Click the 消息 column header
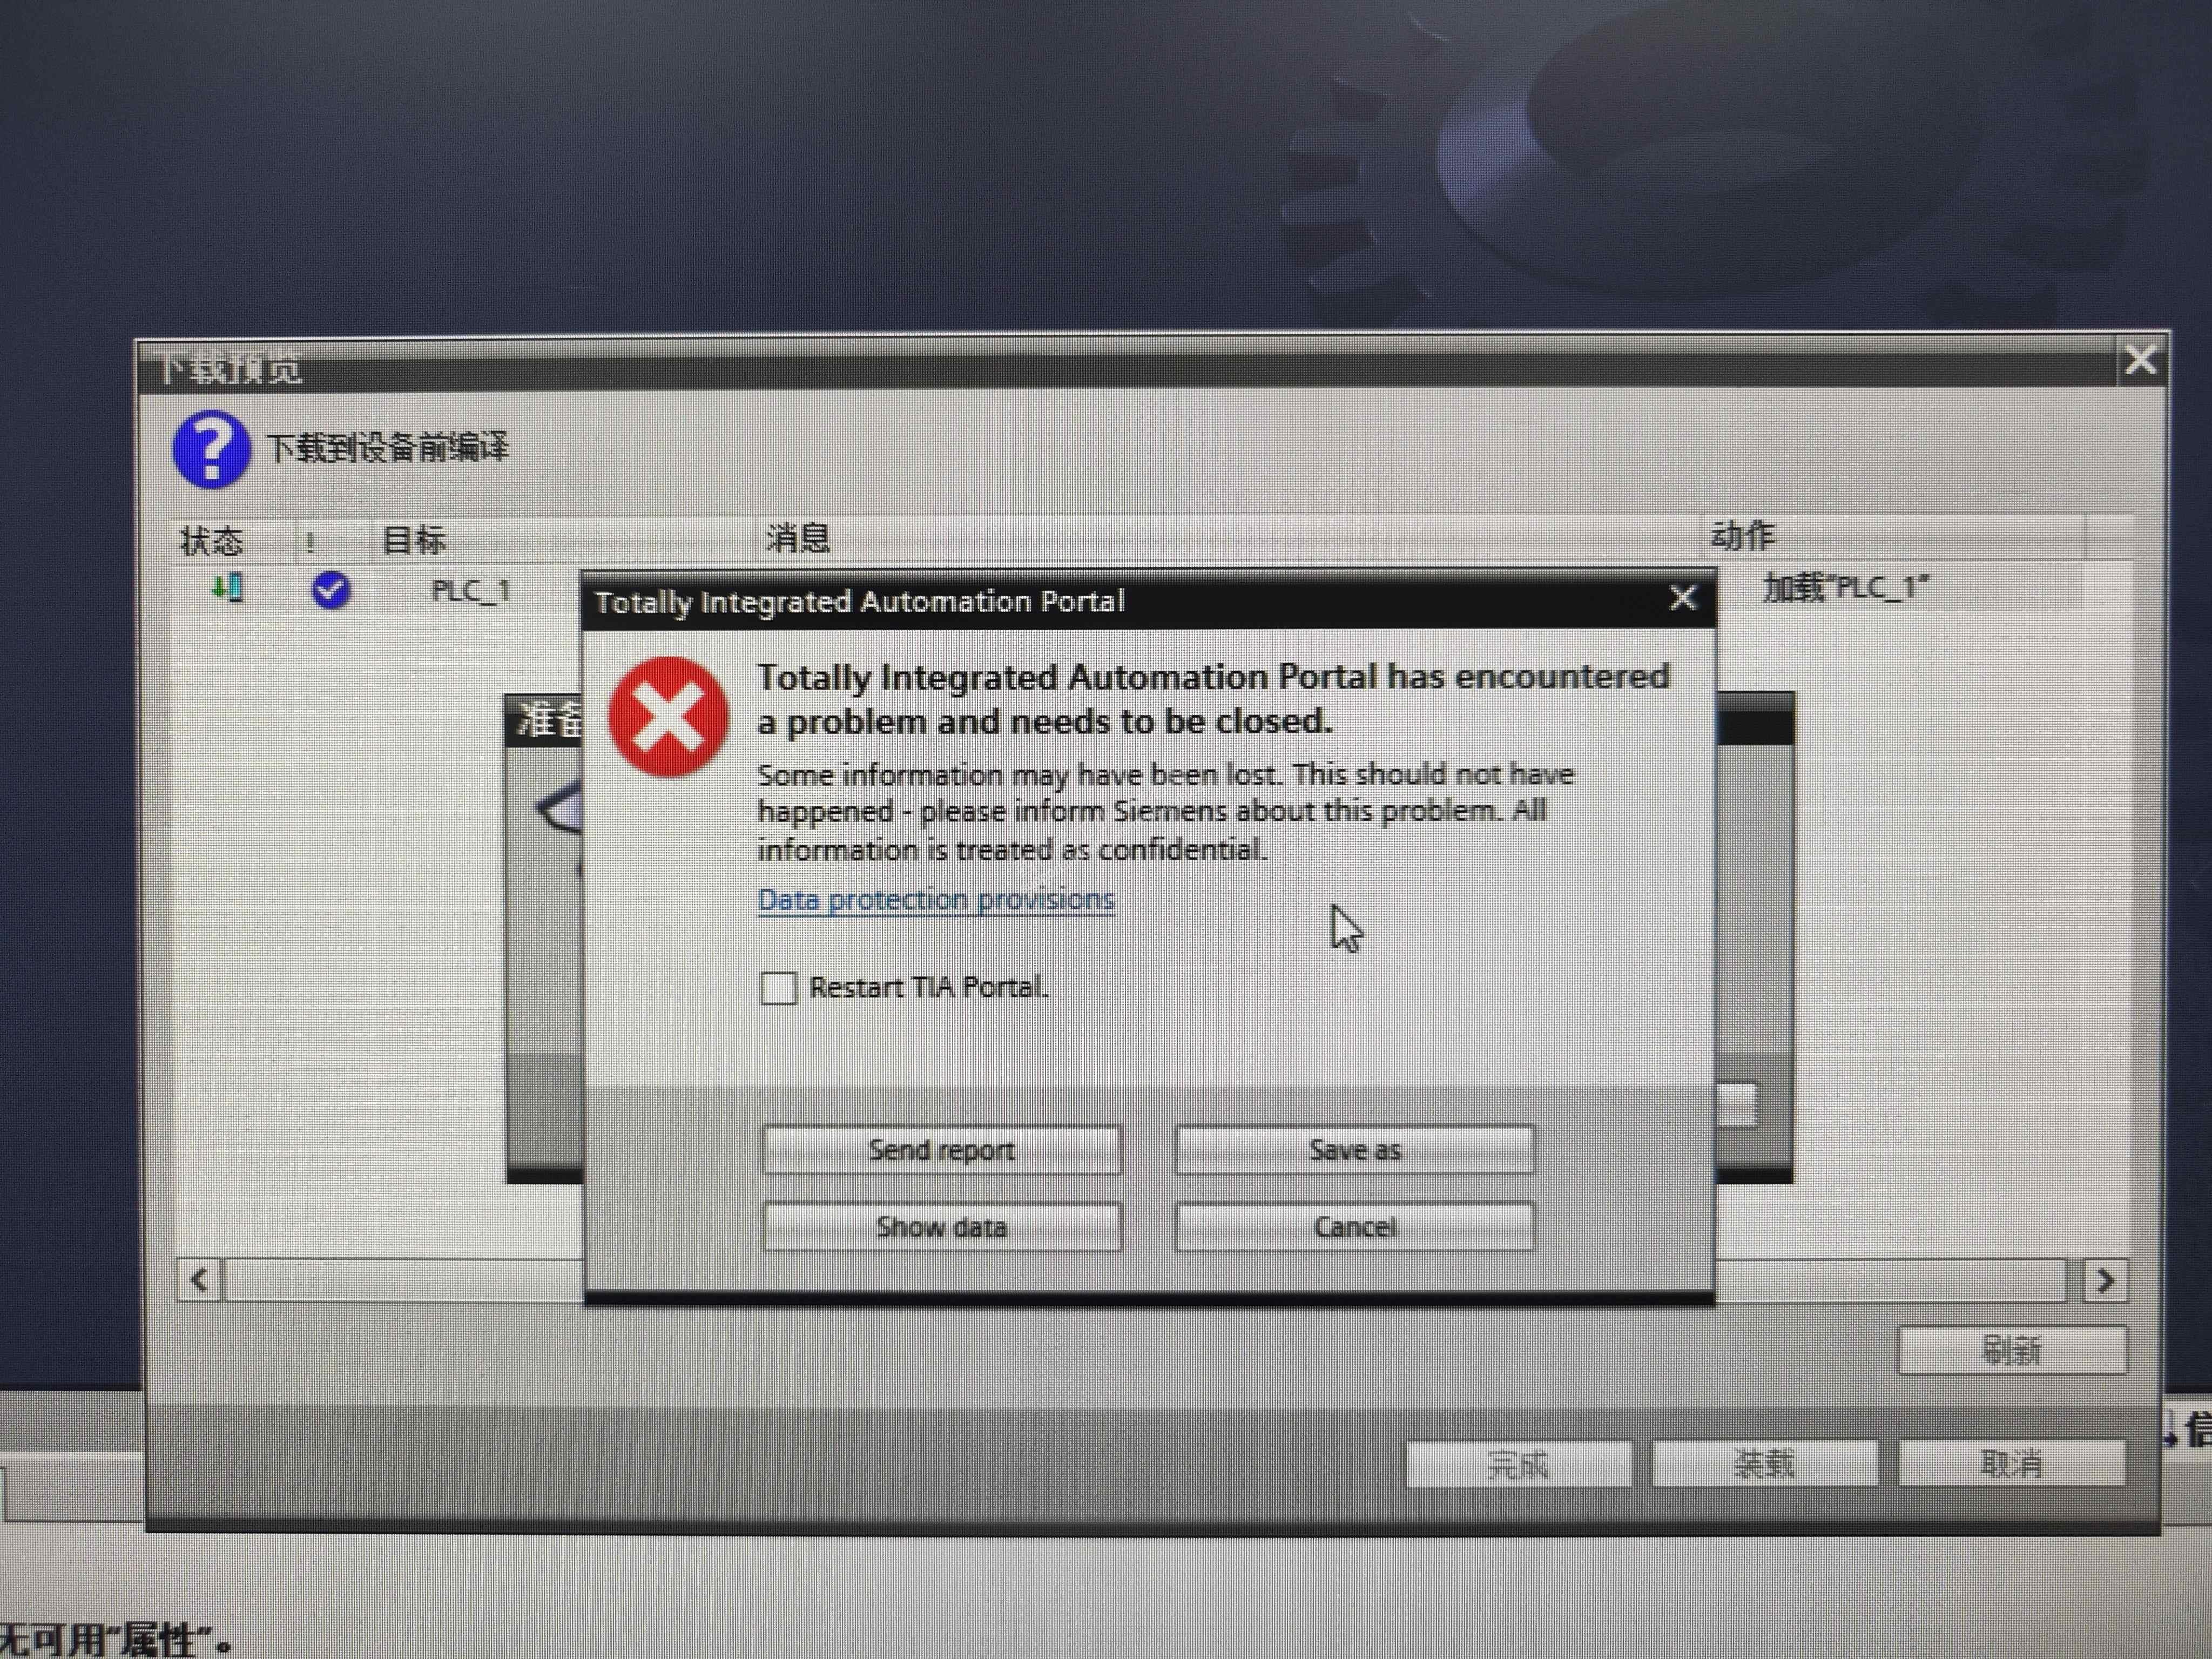 [x=797, y=539]
